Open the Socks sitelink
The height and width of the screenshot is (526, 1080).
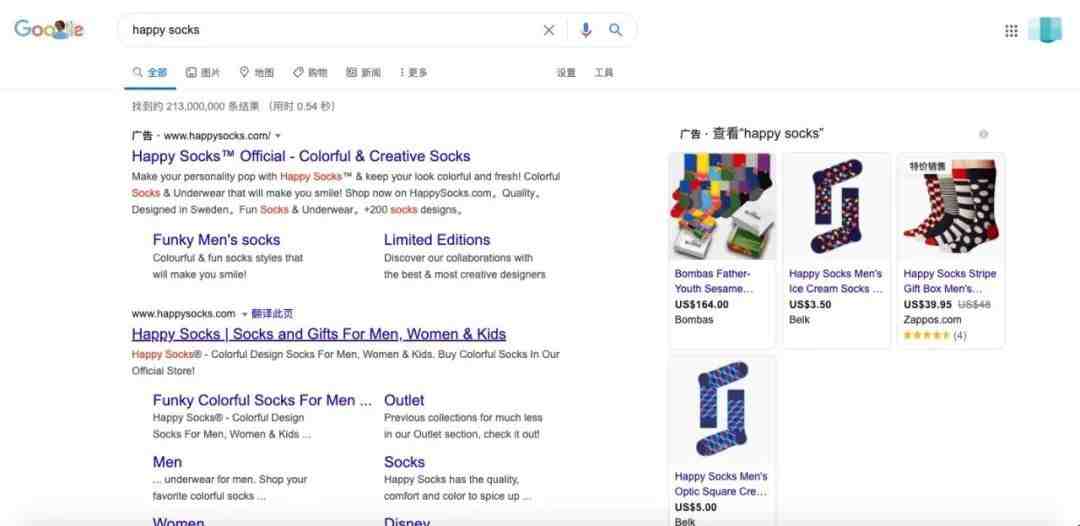[x=404, y=462]
